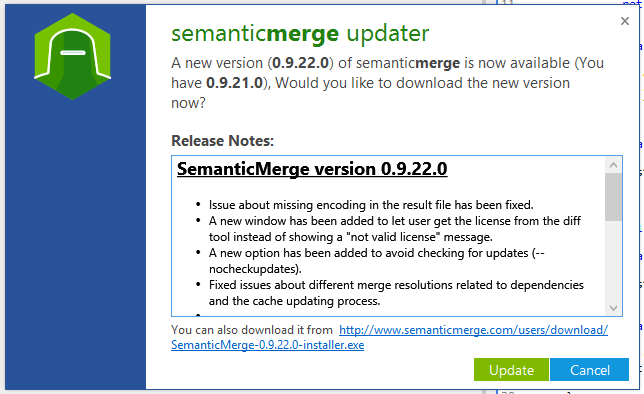
Task: Click the release note about license from diff tool
Action: click(395, 228)
